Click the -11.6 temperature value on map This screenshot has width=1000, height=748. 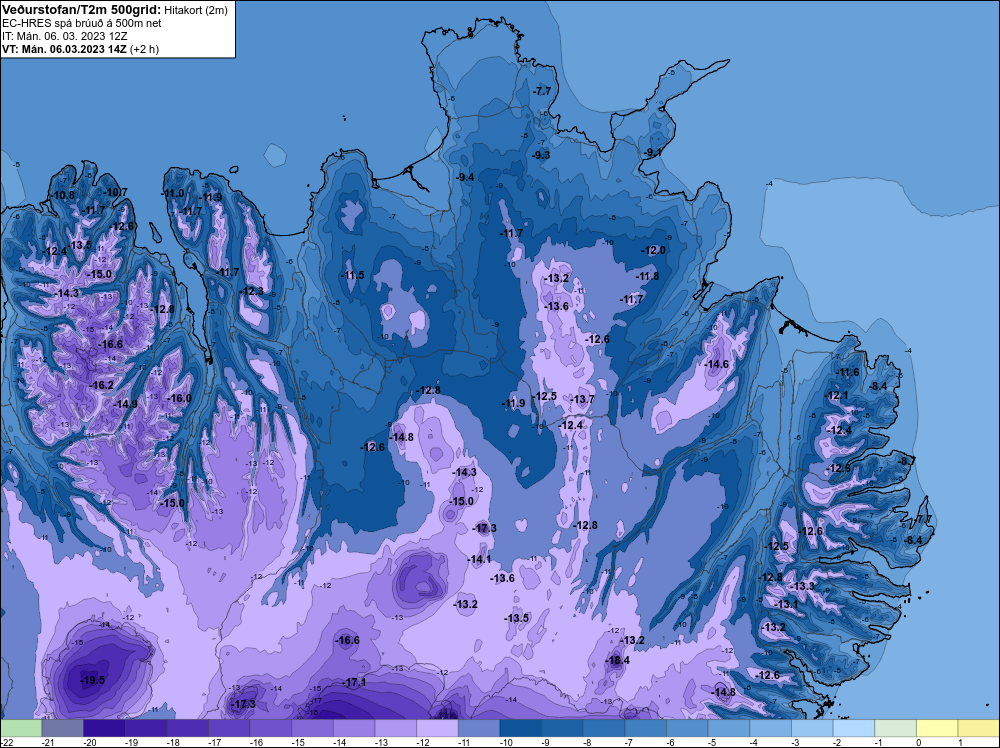pos(848,372)
